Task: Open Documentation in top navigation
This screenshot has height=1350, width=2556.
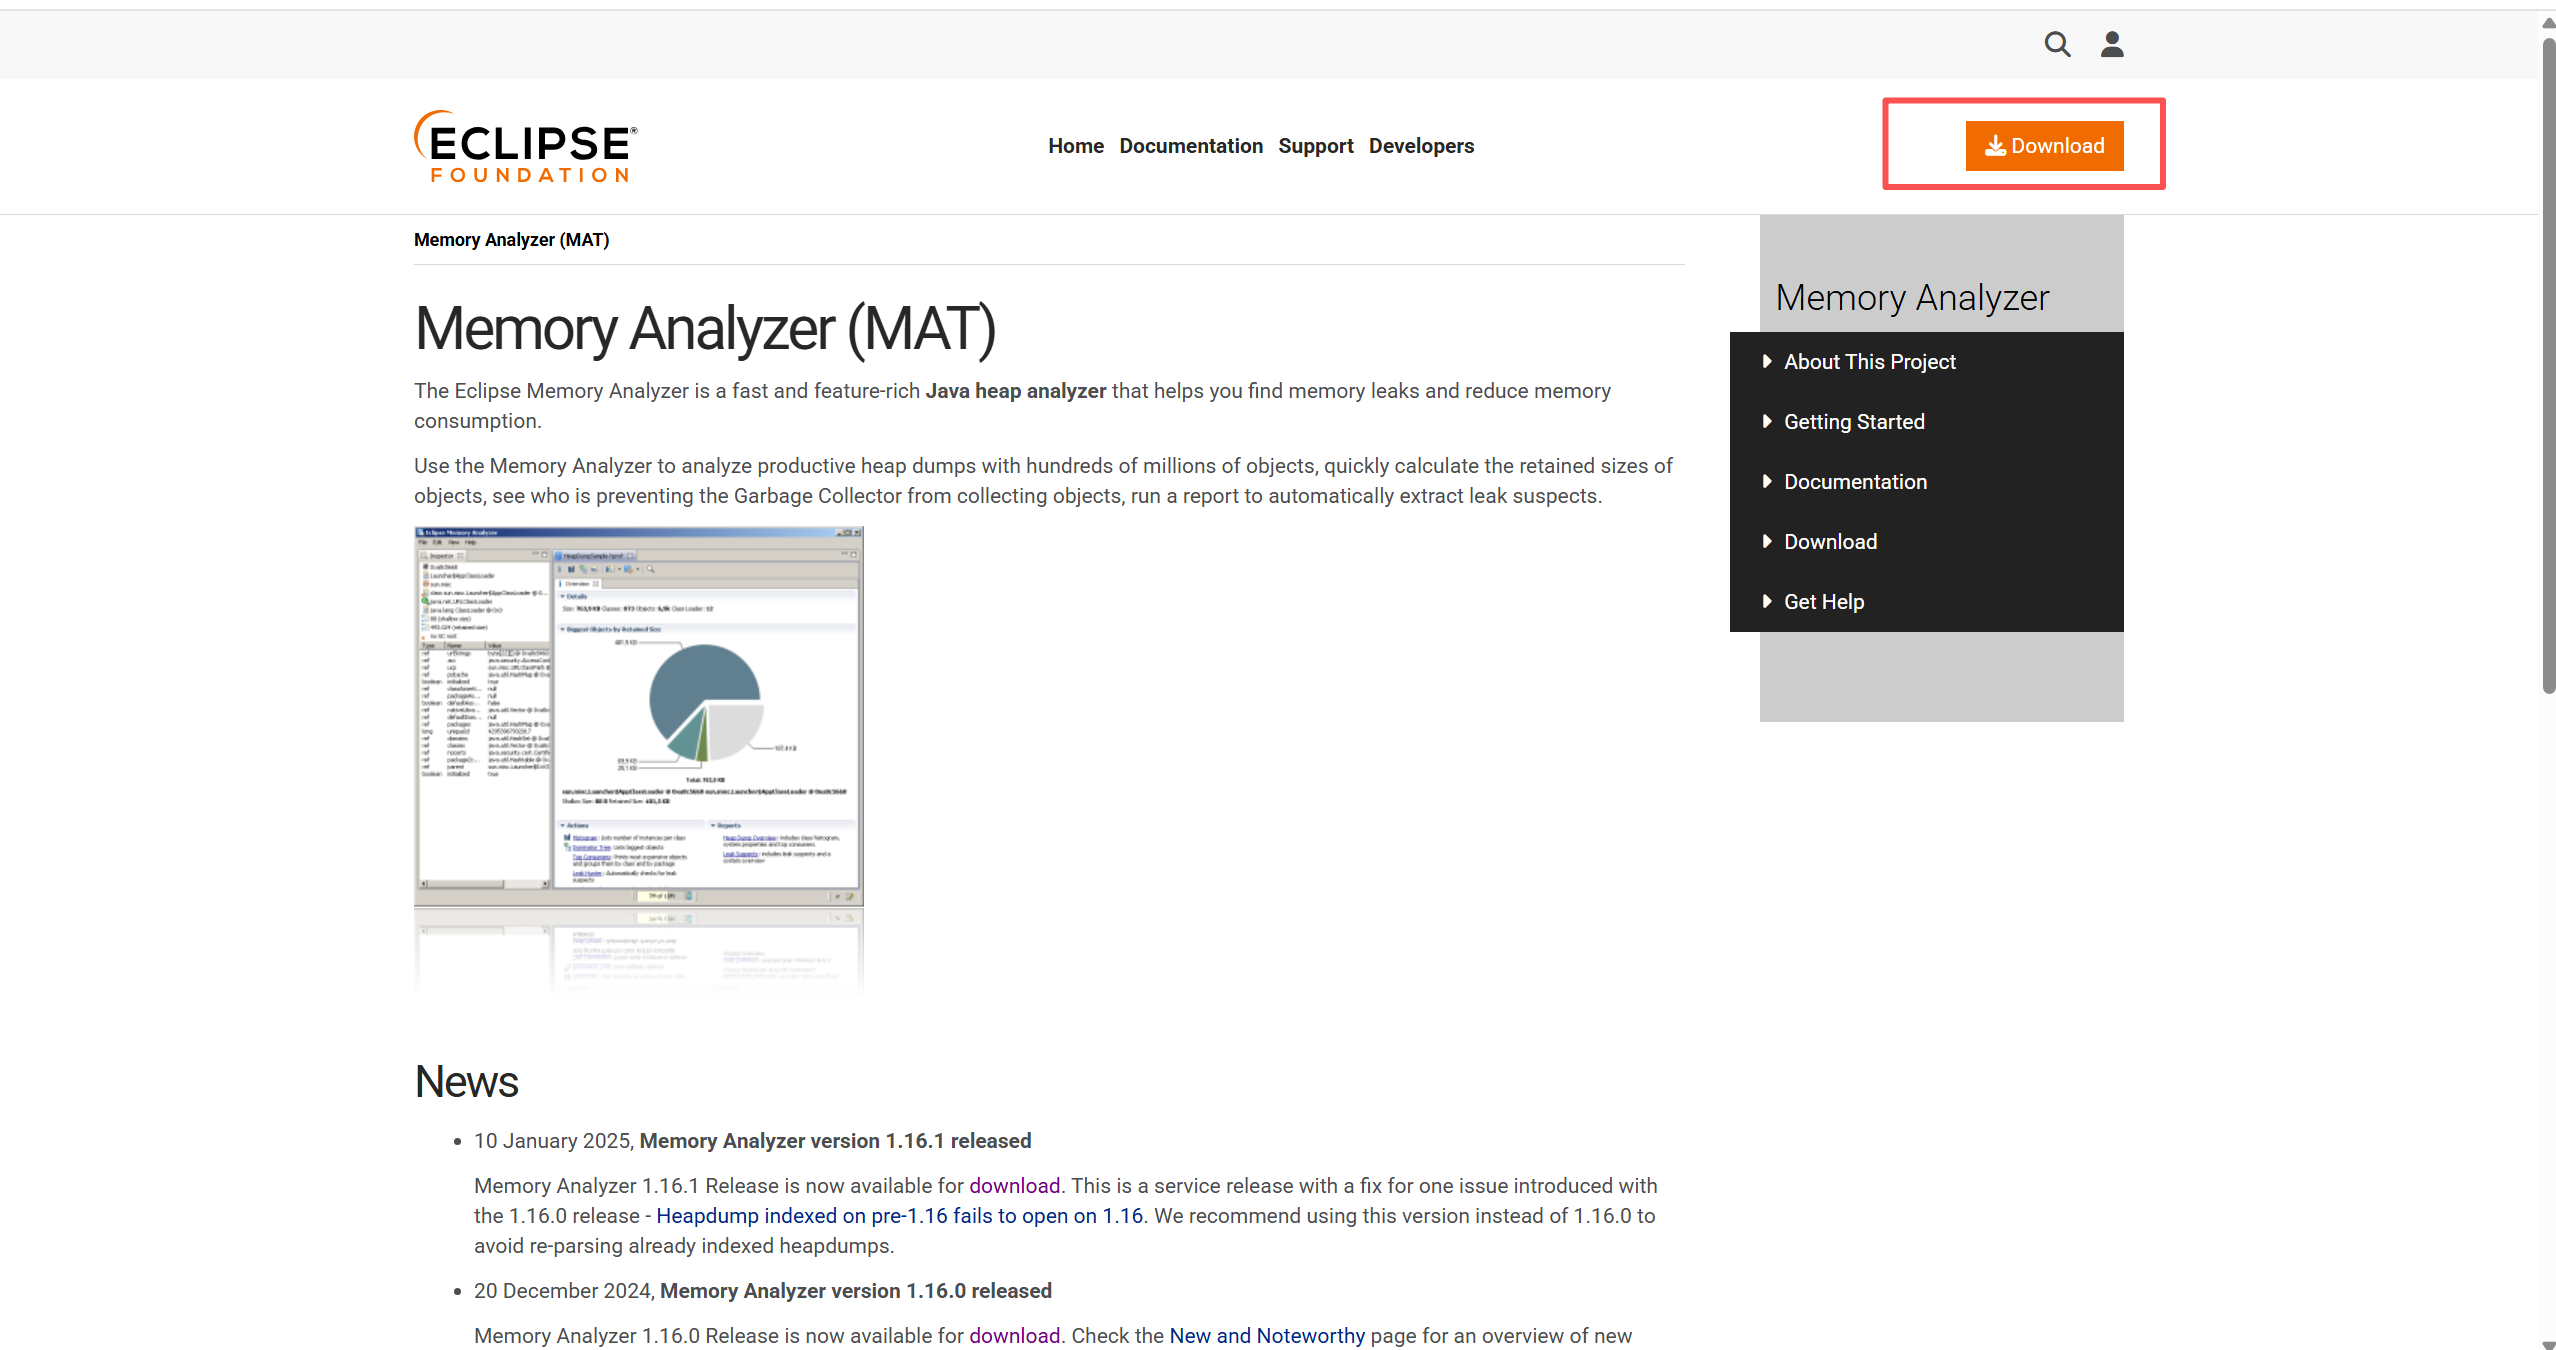Action: pos(1191,146)
